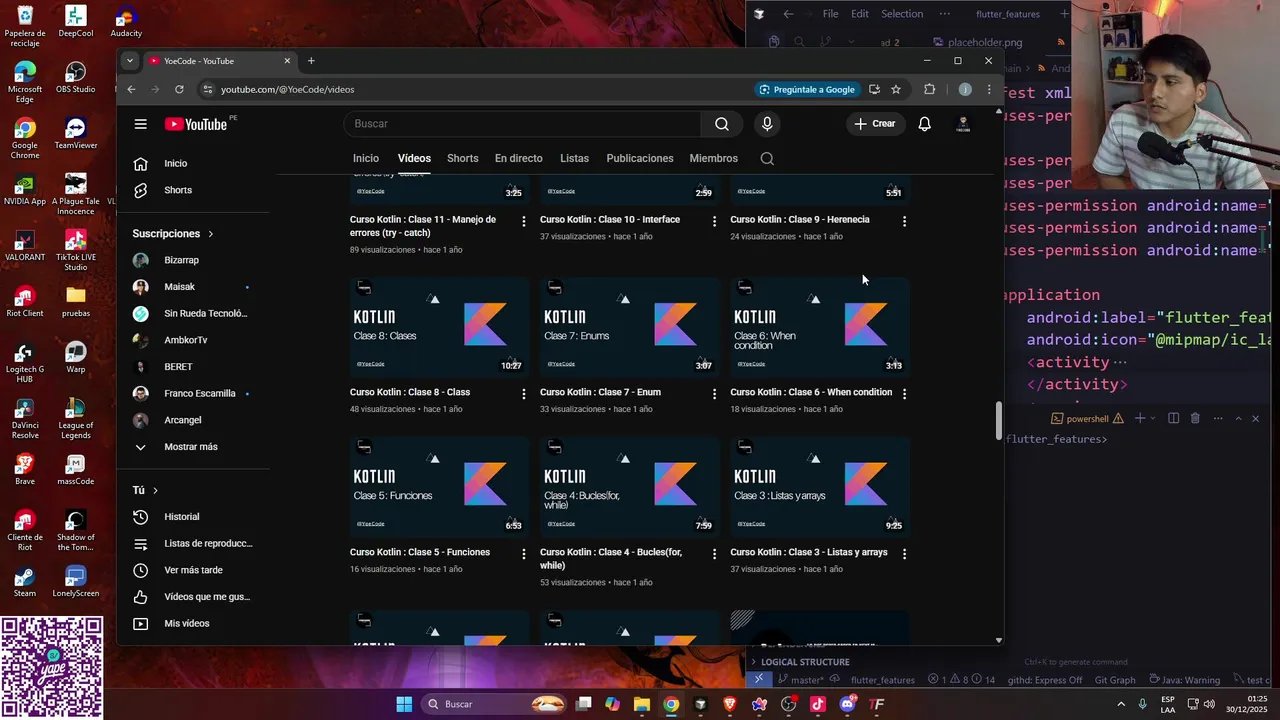This screenshot has height=720, width=1280.
Task: Open the YouTube guide hamburger menu
Action: coord(141,124)
